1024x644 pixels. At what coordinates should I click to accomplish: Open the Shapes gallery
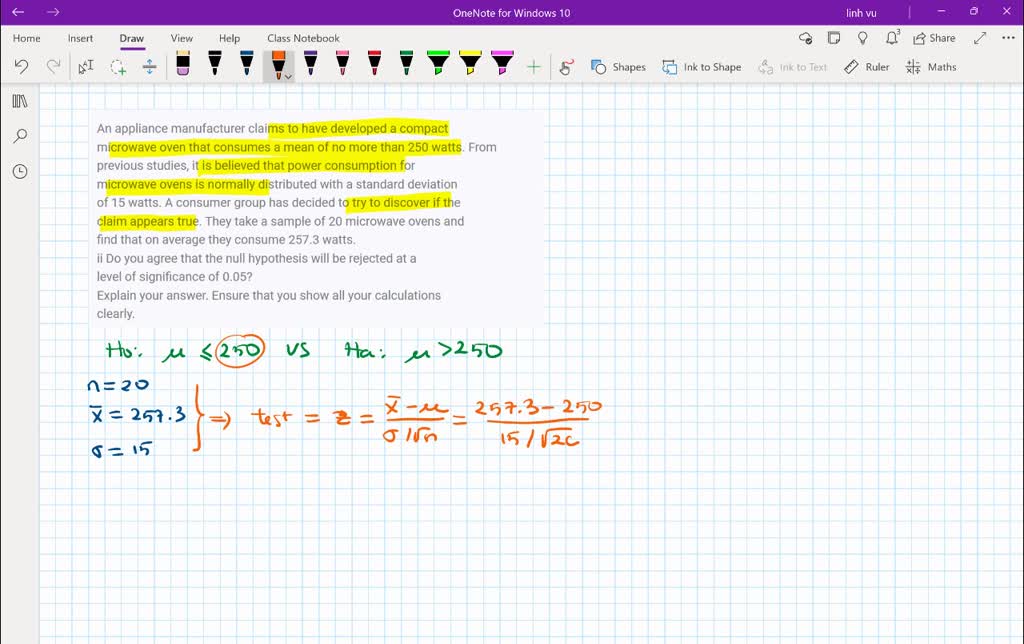click(618, 67)
